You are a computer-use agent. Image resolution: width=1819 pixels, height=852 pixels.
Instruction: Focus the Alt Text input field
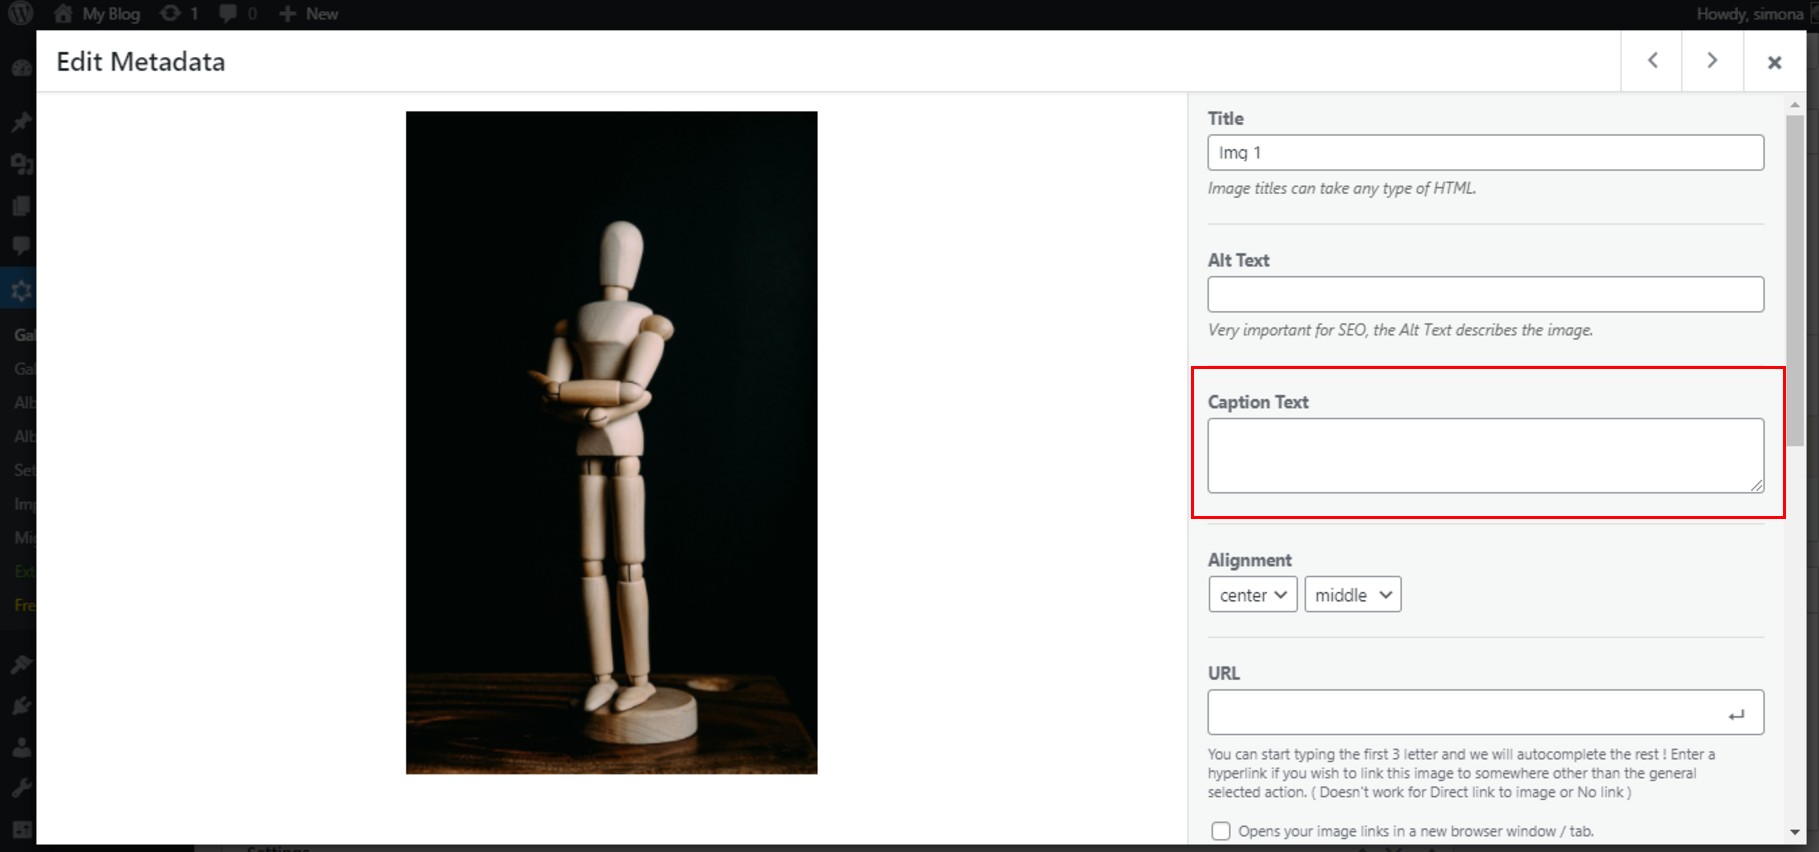tap(1484, 295)
